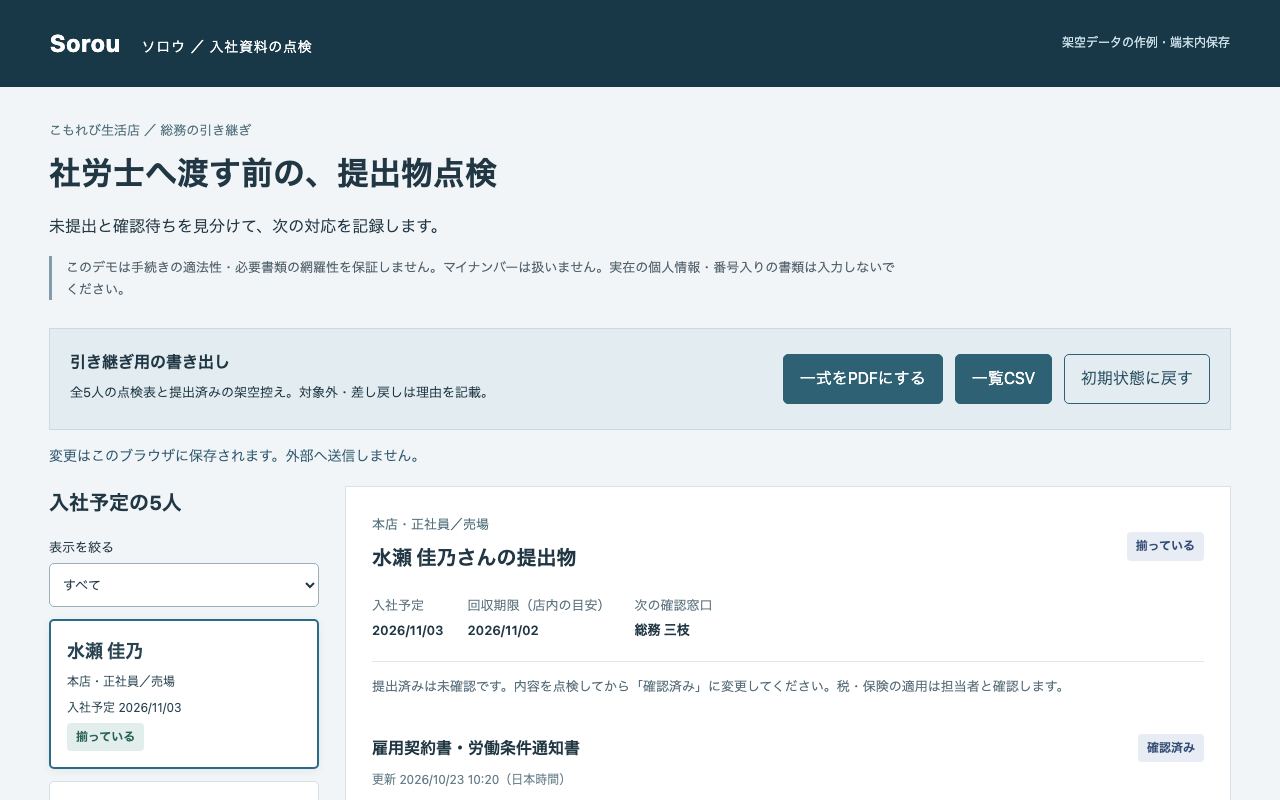Click the 本店・正社員/売場 label above detail heading
The width and height of the screenshot is (1280, 800).
coord(430,524)
